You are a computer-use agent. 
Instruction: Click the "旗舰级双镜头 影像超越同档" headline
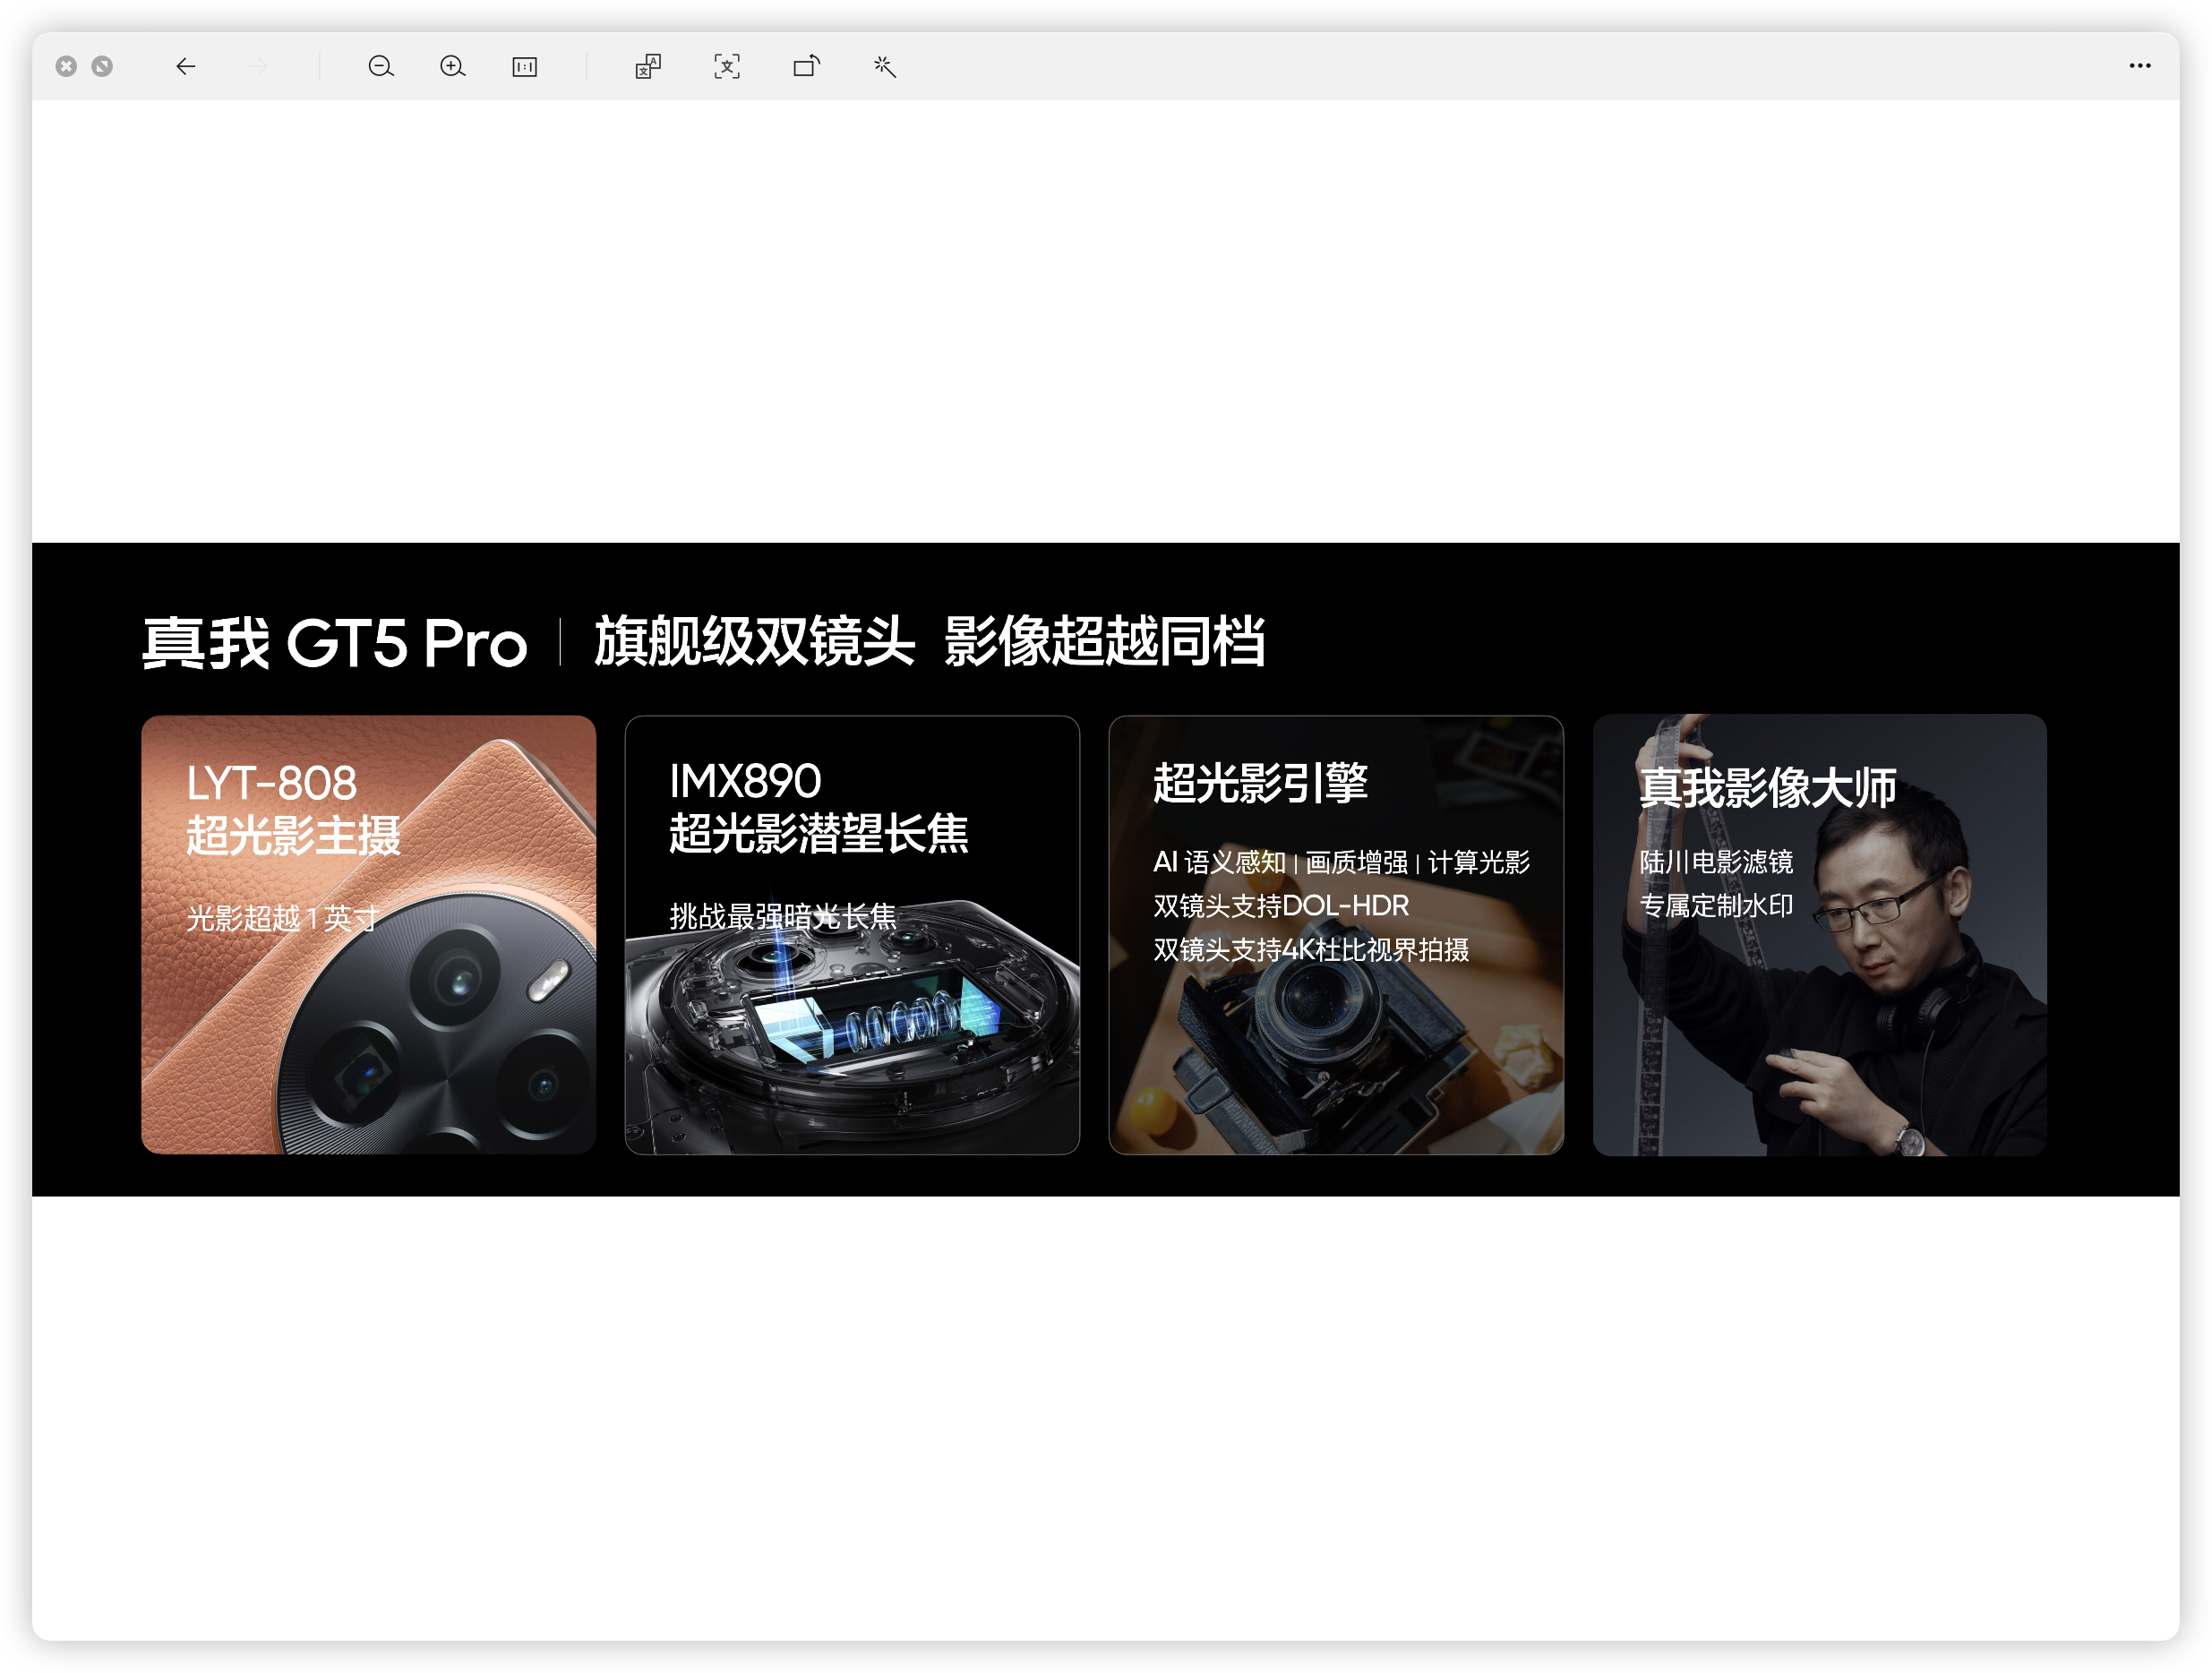(x=930, y=641)
